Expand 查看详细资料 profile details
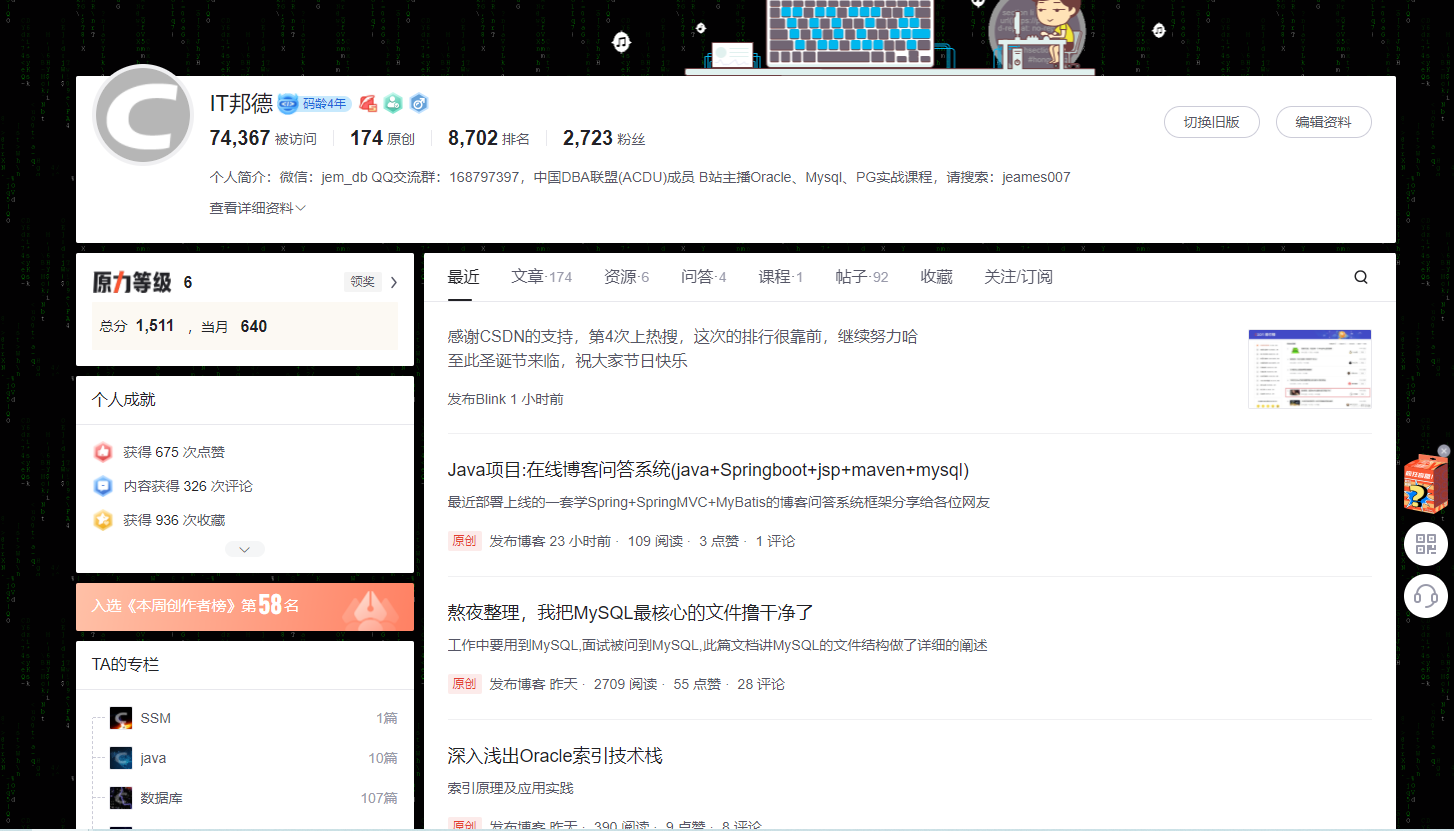This screenshot has height=831, width=1454. pos(257,208)
